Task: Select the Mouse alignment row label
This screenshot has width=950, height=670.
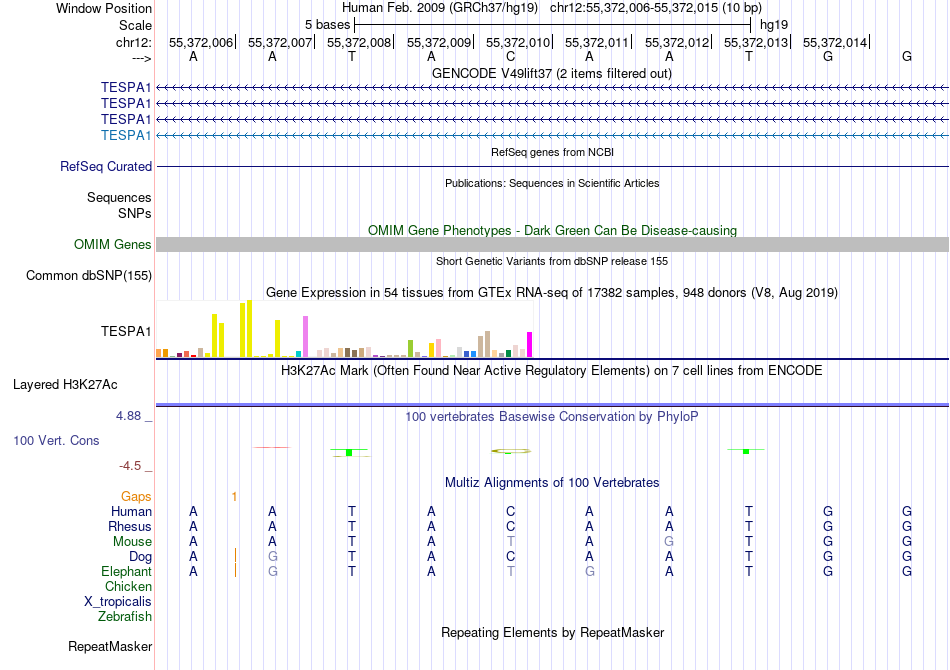Action: tap(132, 542)
